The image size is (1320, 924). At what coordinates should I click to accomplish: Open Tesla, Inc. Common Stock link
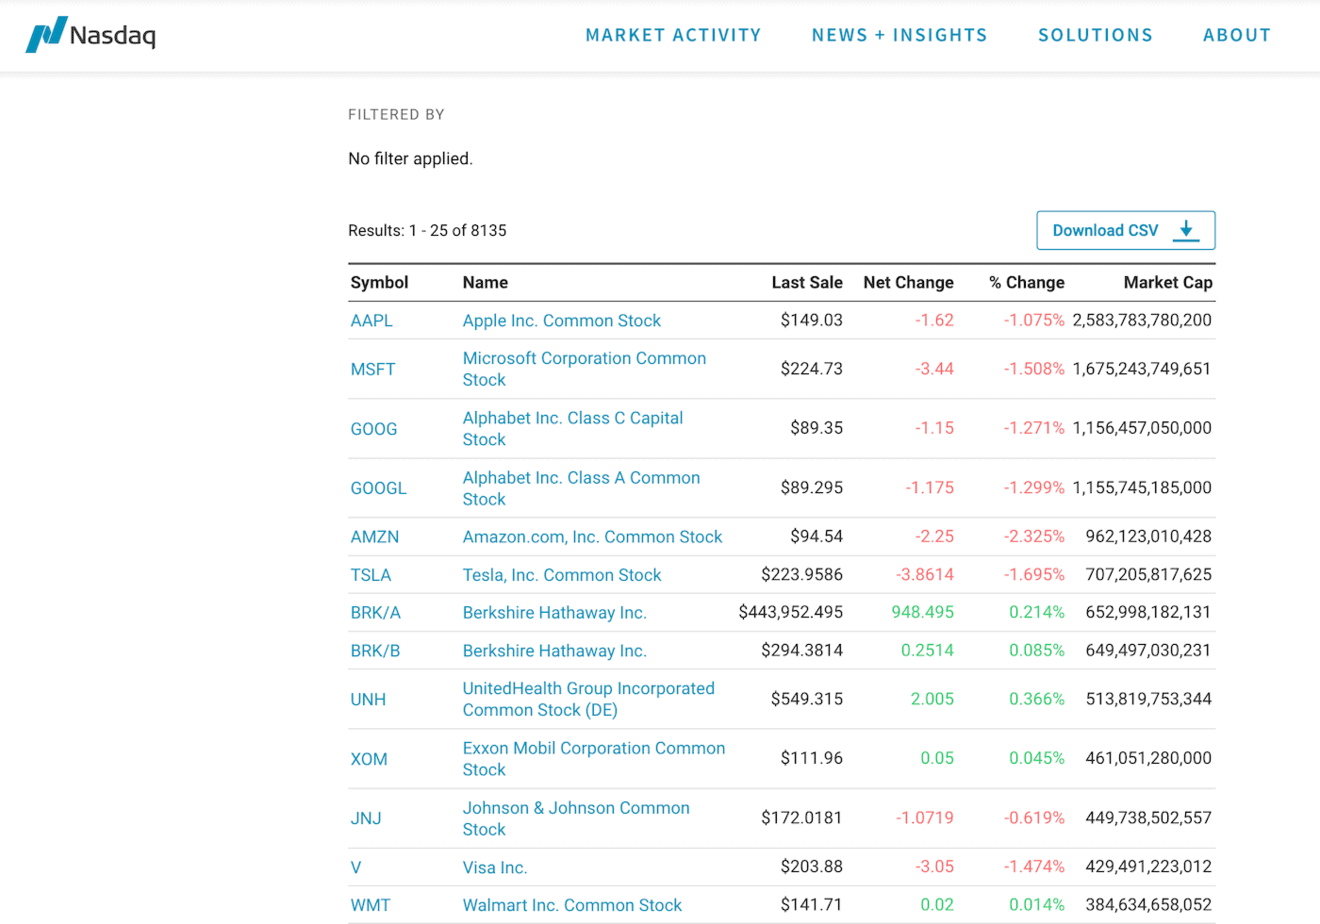click(562, 575)
